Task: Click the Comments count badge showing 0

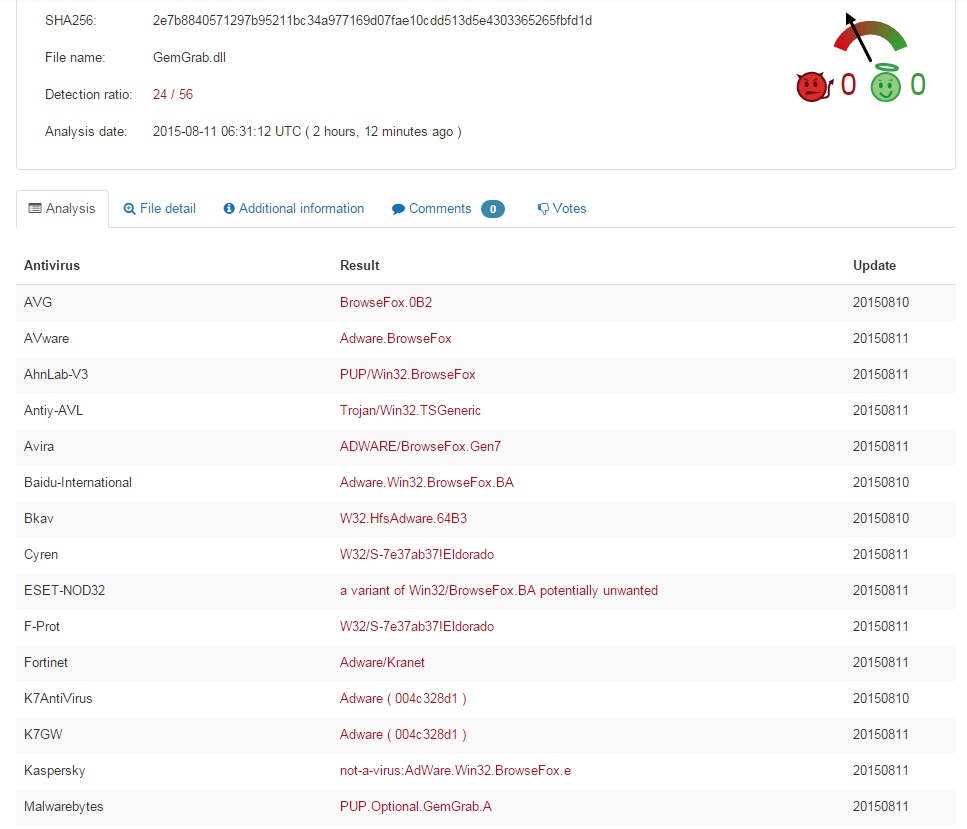Action: point(493,209)
